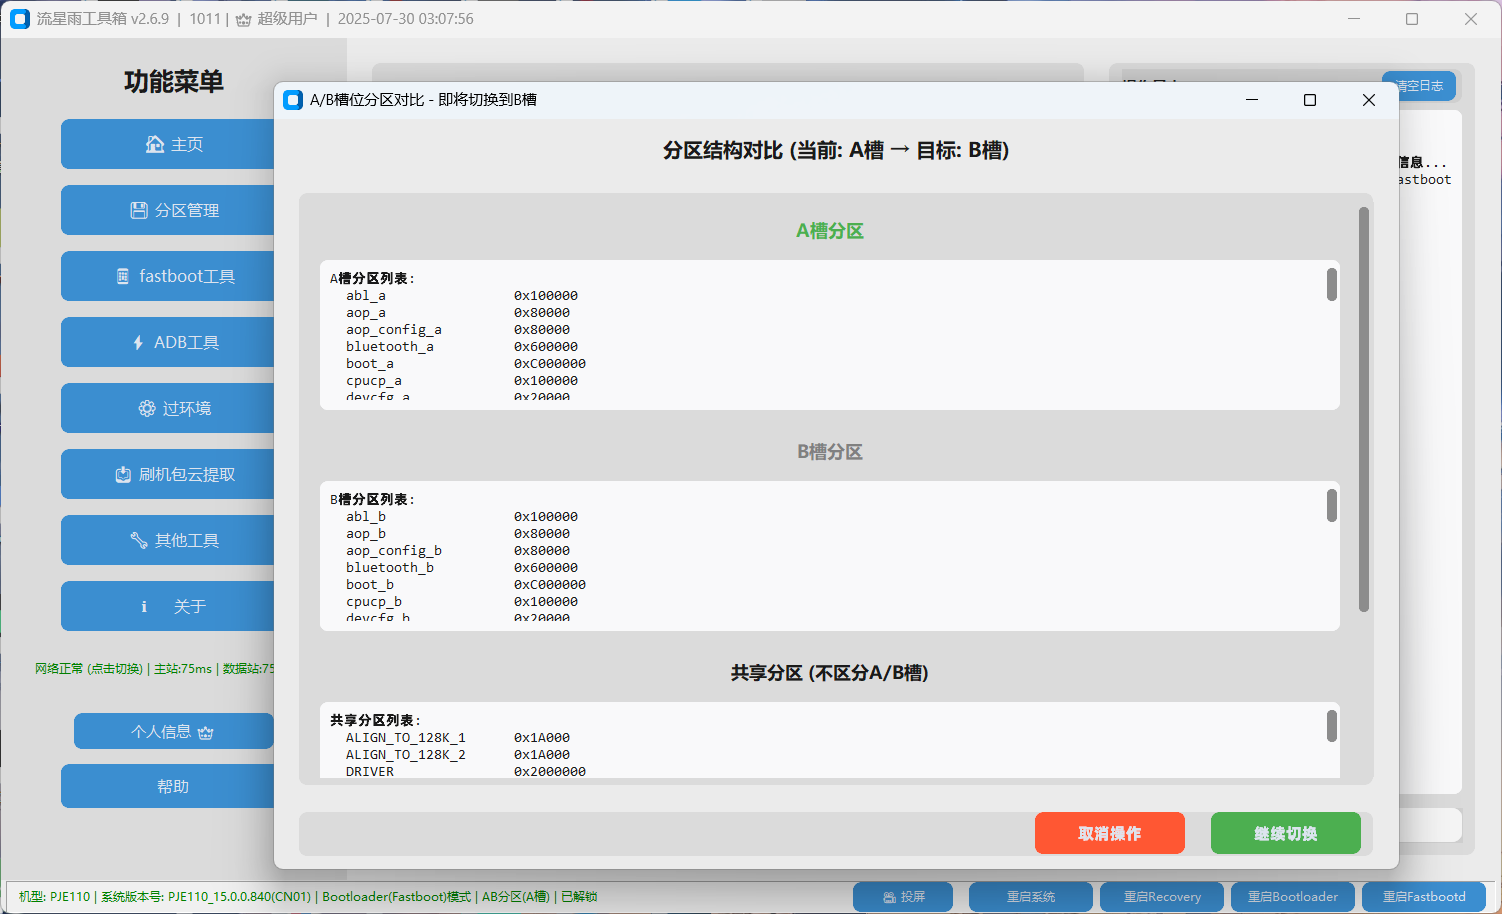Click the fastboot工具 device icon
The width and height of the screenshot is (1502, 914).
[x=123, y=276]
